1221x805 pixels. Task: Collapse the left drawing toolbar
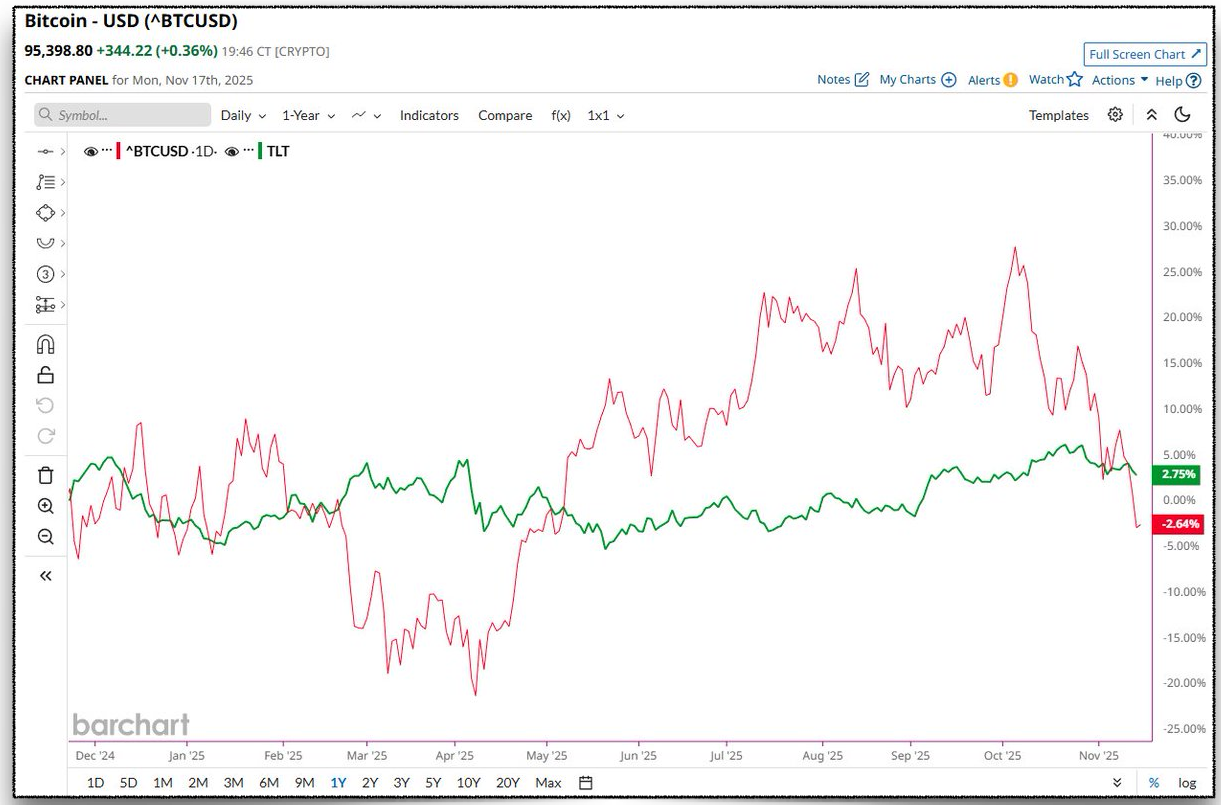coord(45,575)
